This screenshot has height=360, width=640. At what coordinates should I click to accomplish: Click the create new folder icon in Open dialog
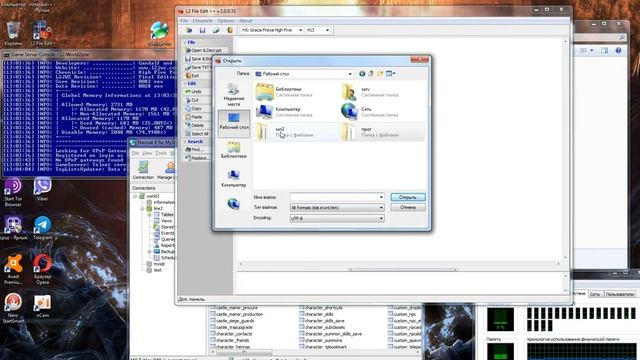pos(380,74)
